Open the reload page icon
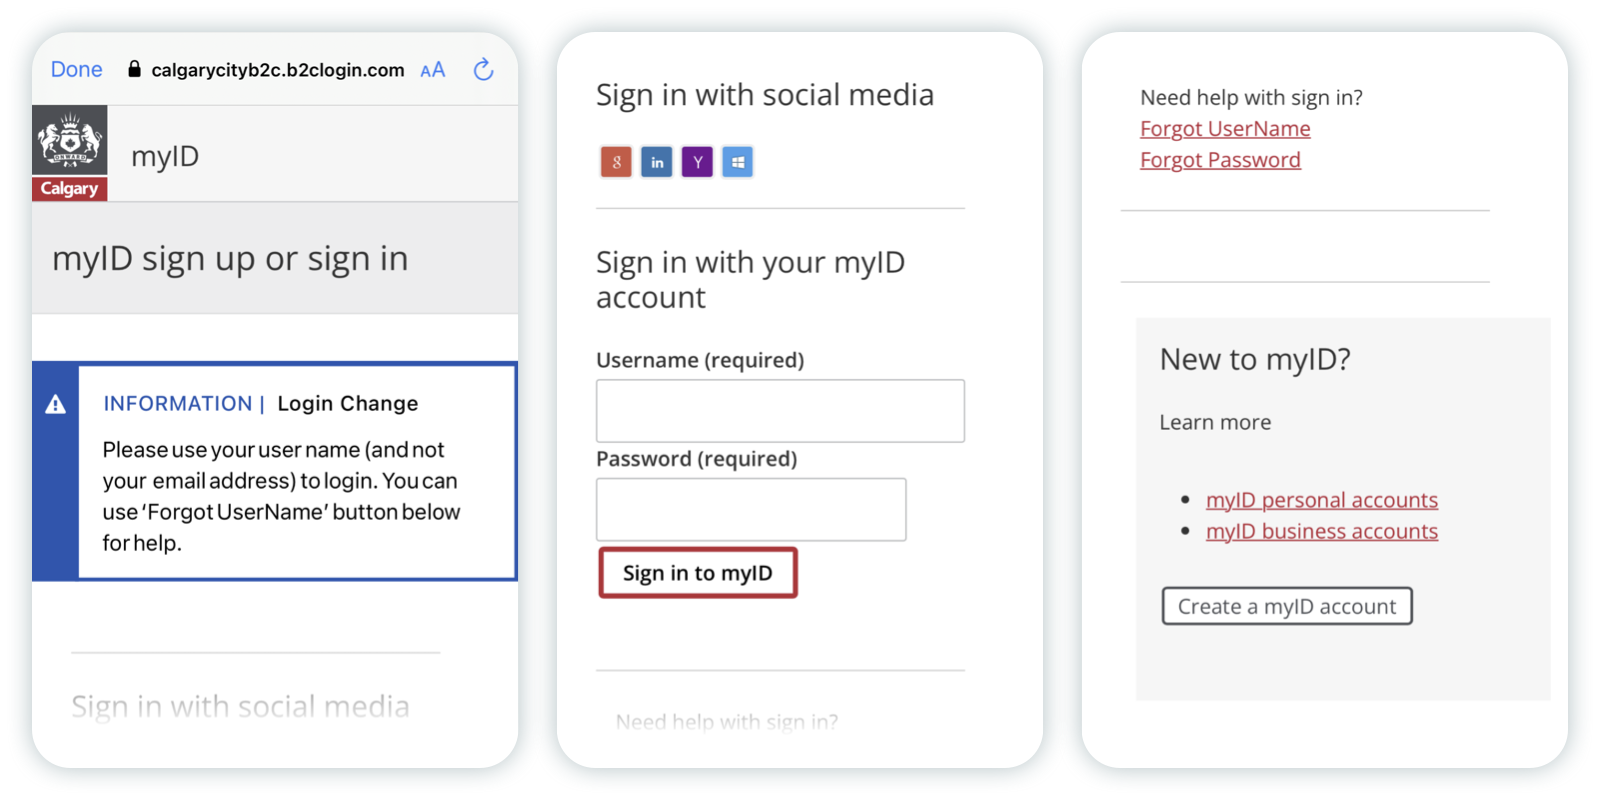Screen dimensions: 1600x800 point(483,69)
